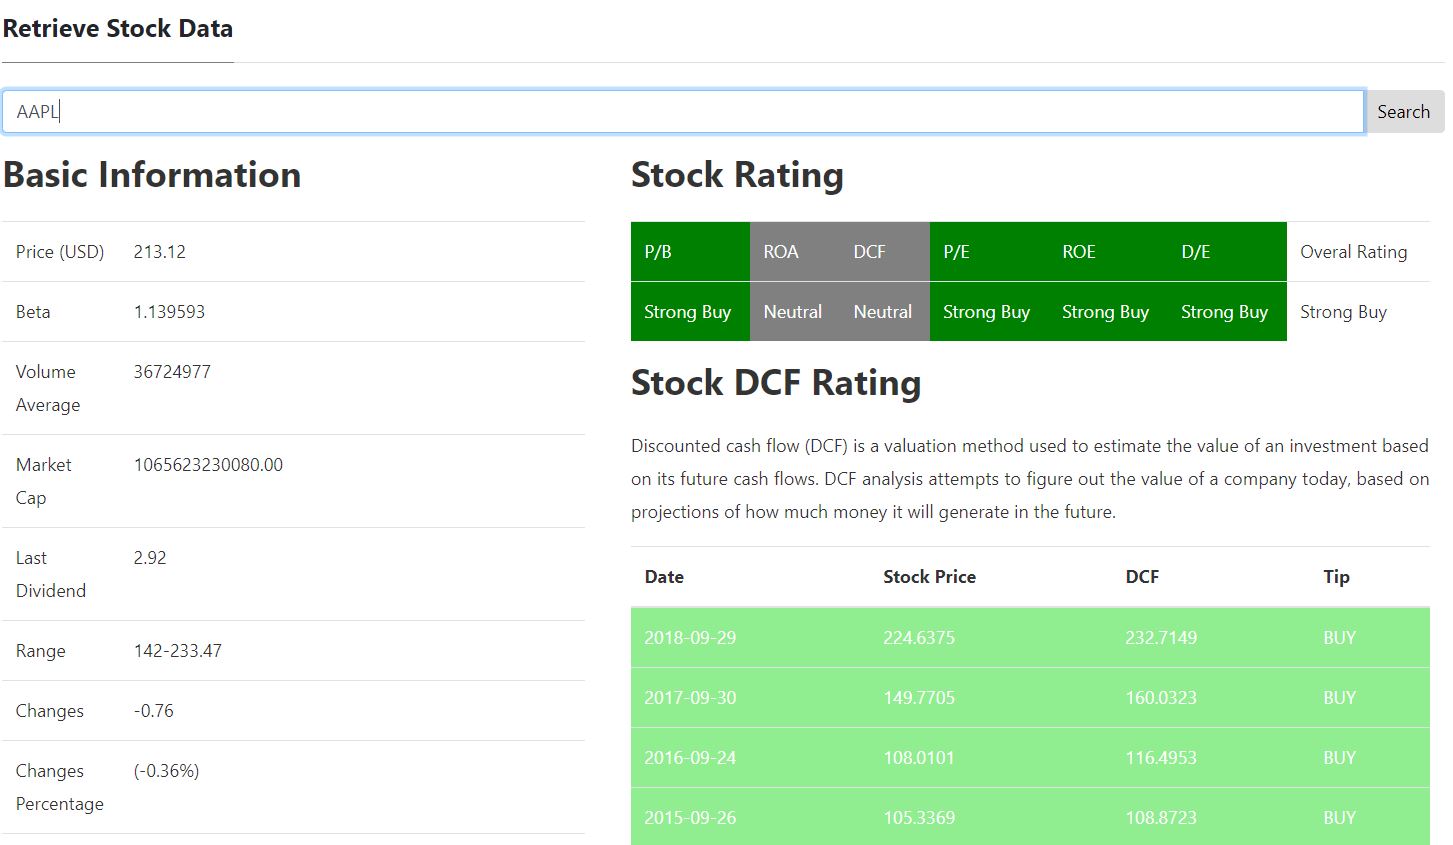Viewport: 1453px width, 845px height.
Task: Click the DCF column header in table
Action: pos(1142,577)
